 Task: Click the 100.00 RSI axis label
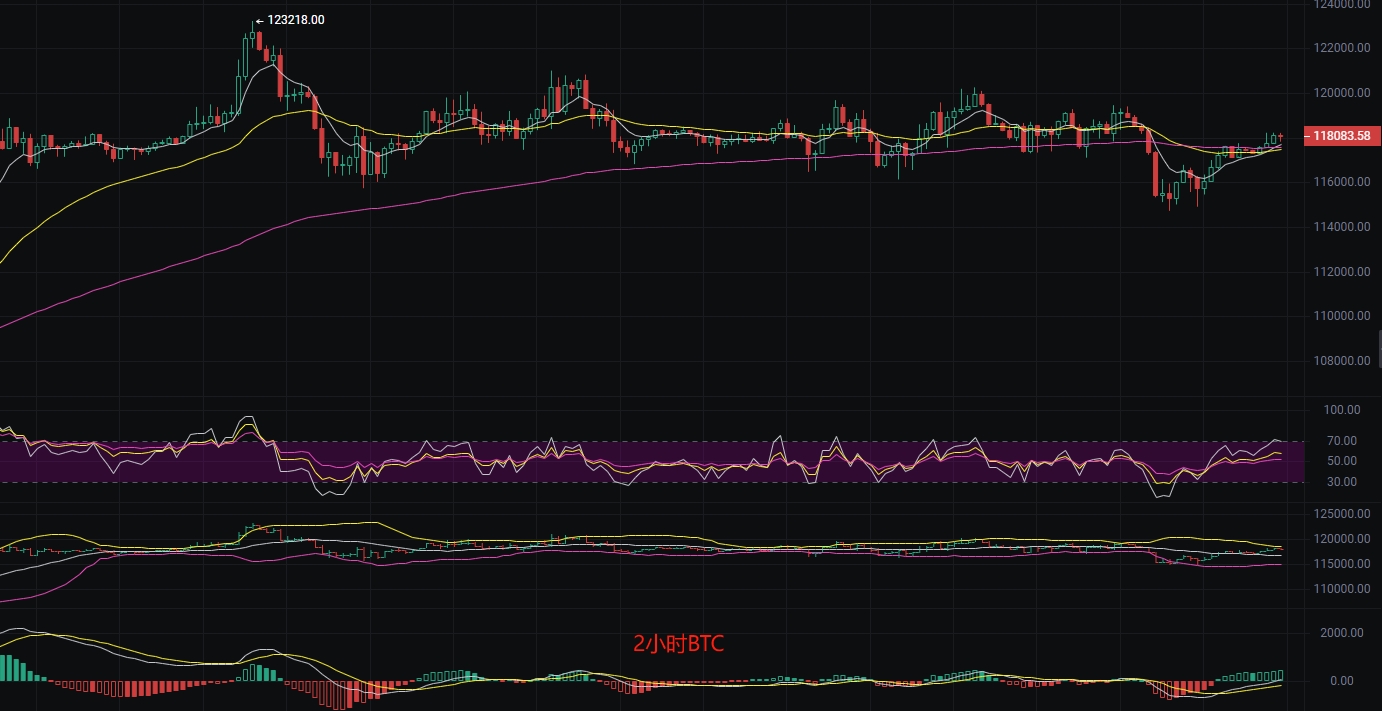click(1340, 410)
